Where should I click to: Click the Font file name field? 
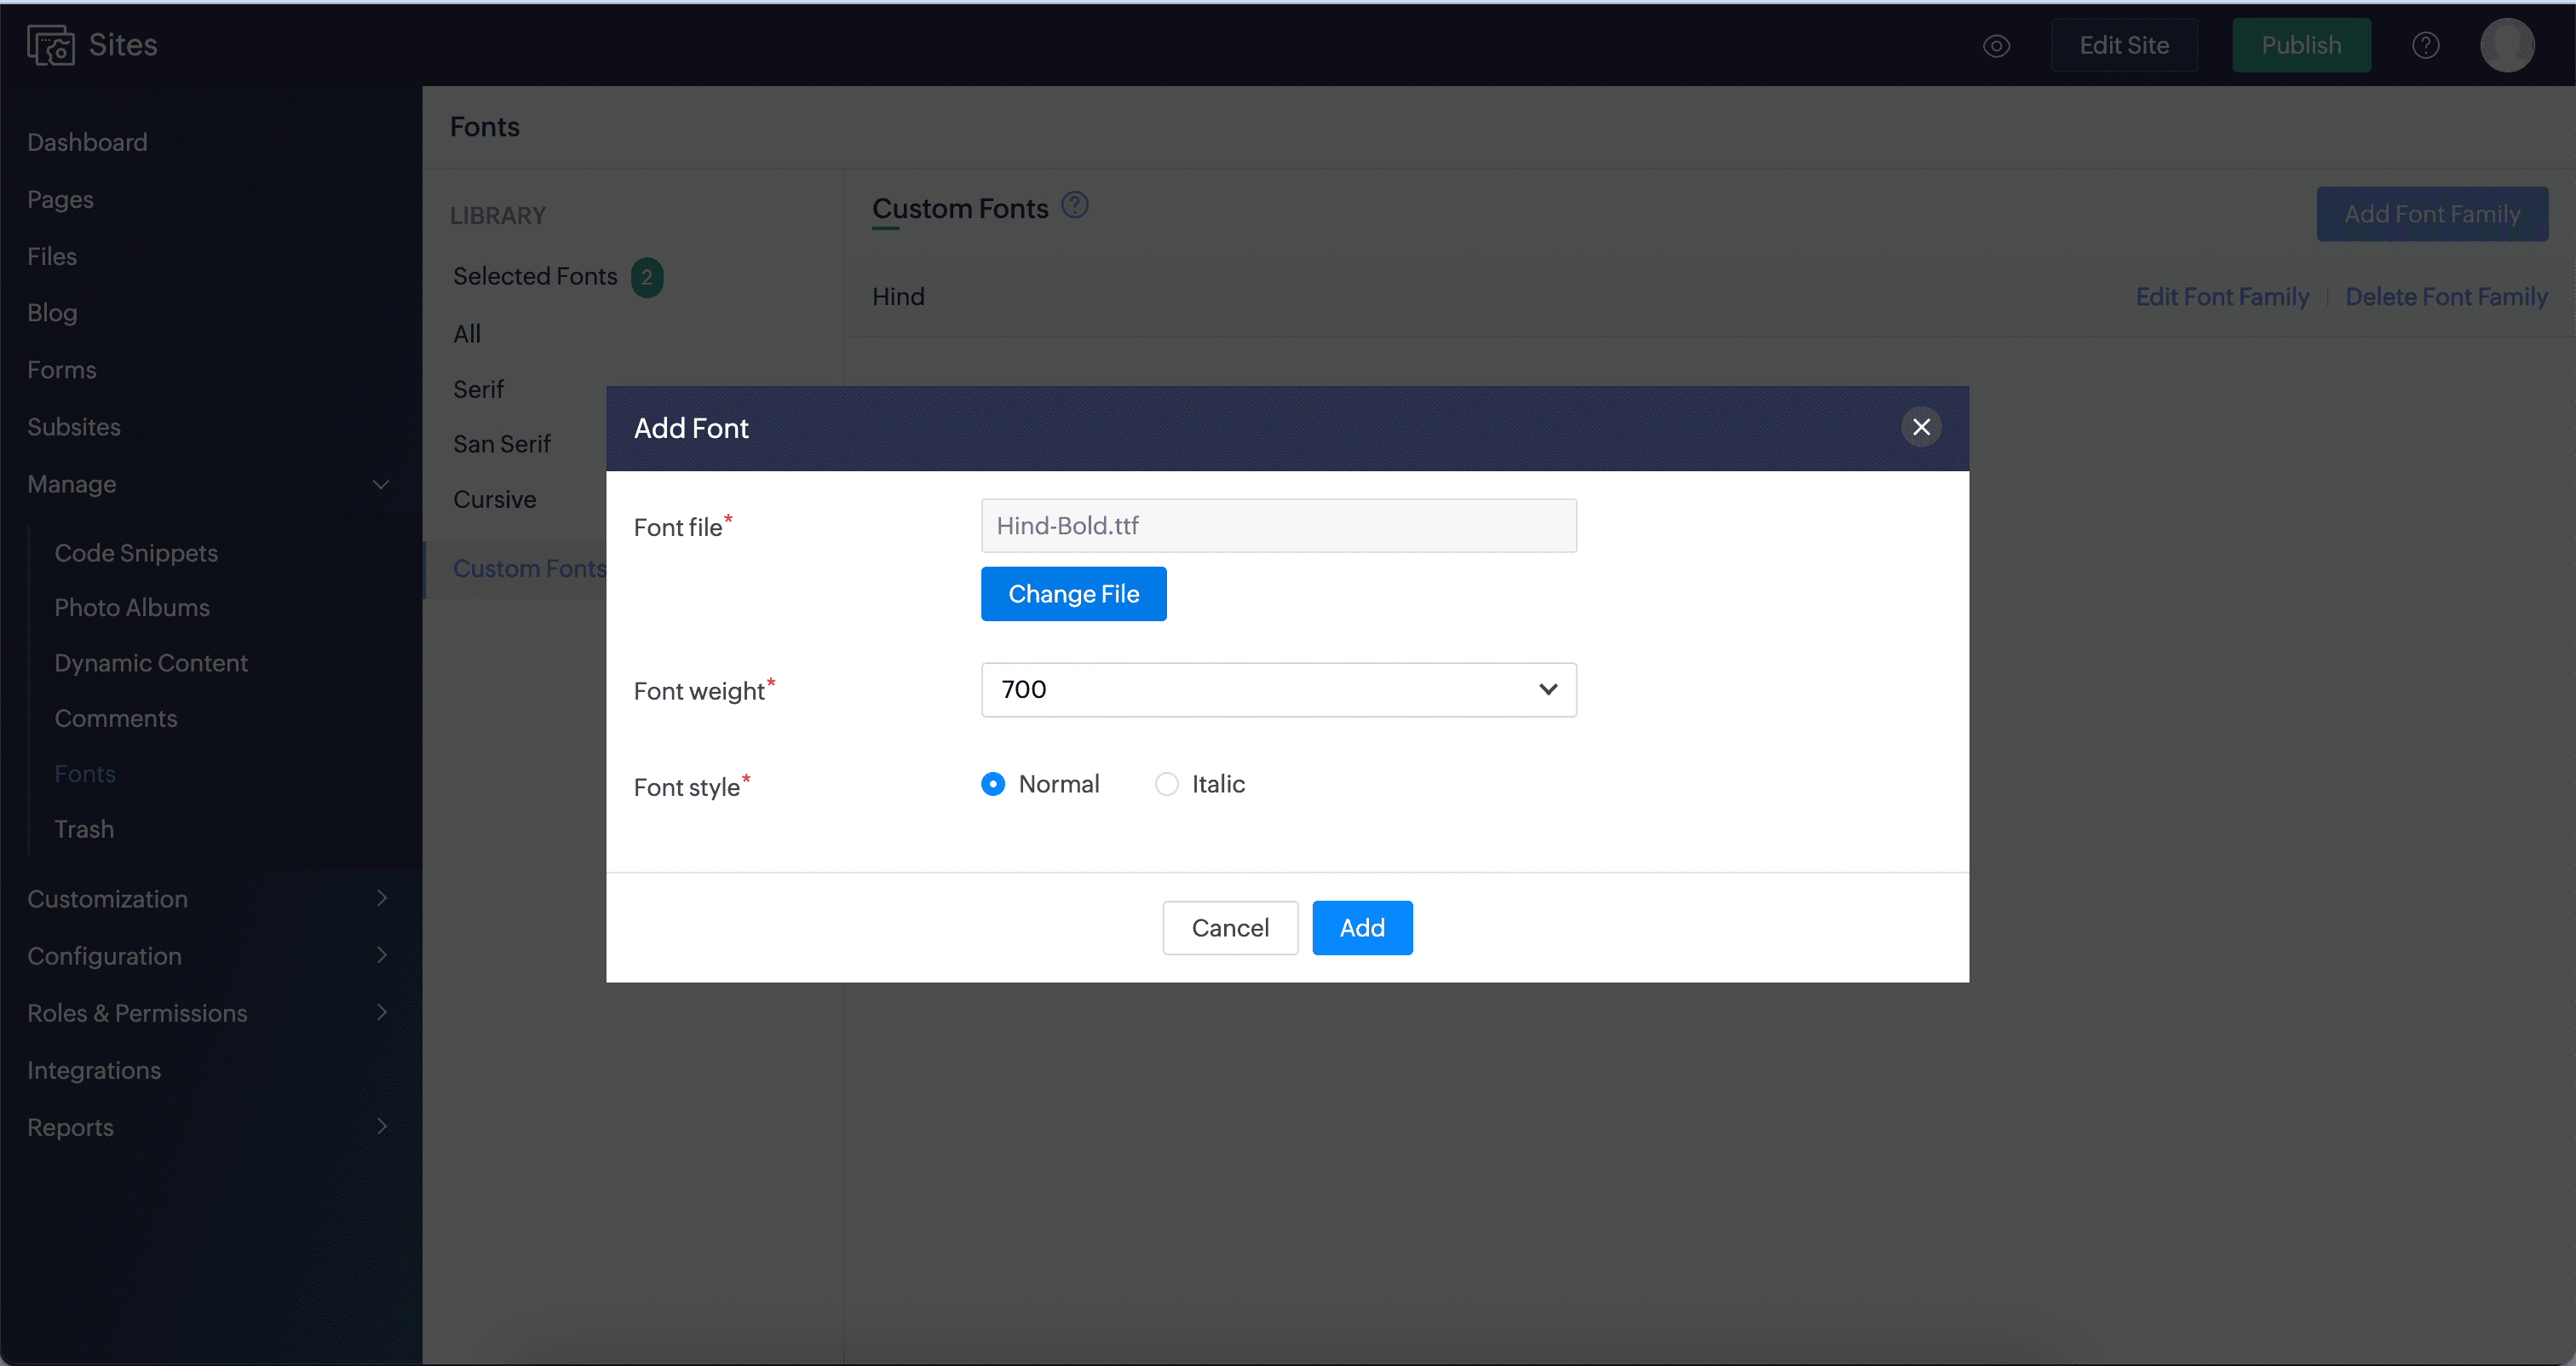[x=1278, y=526]
